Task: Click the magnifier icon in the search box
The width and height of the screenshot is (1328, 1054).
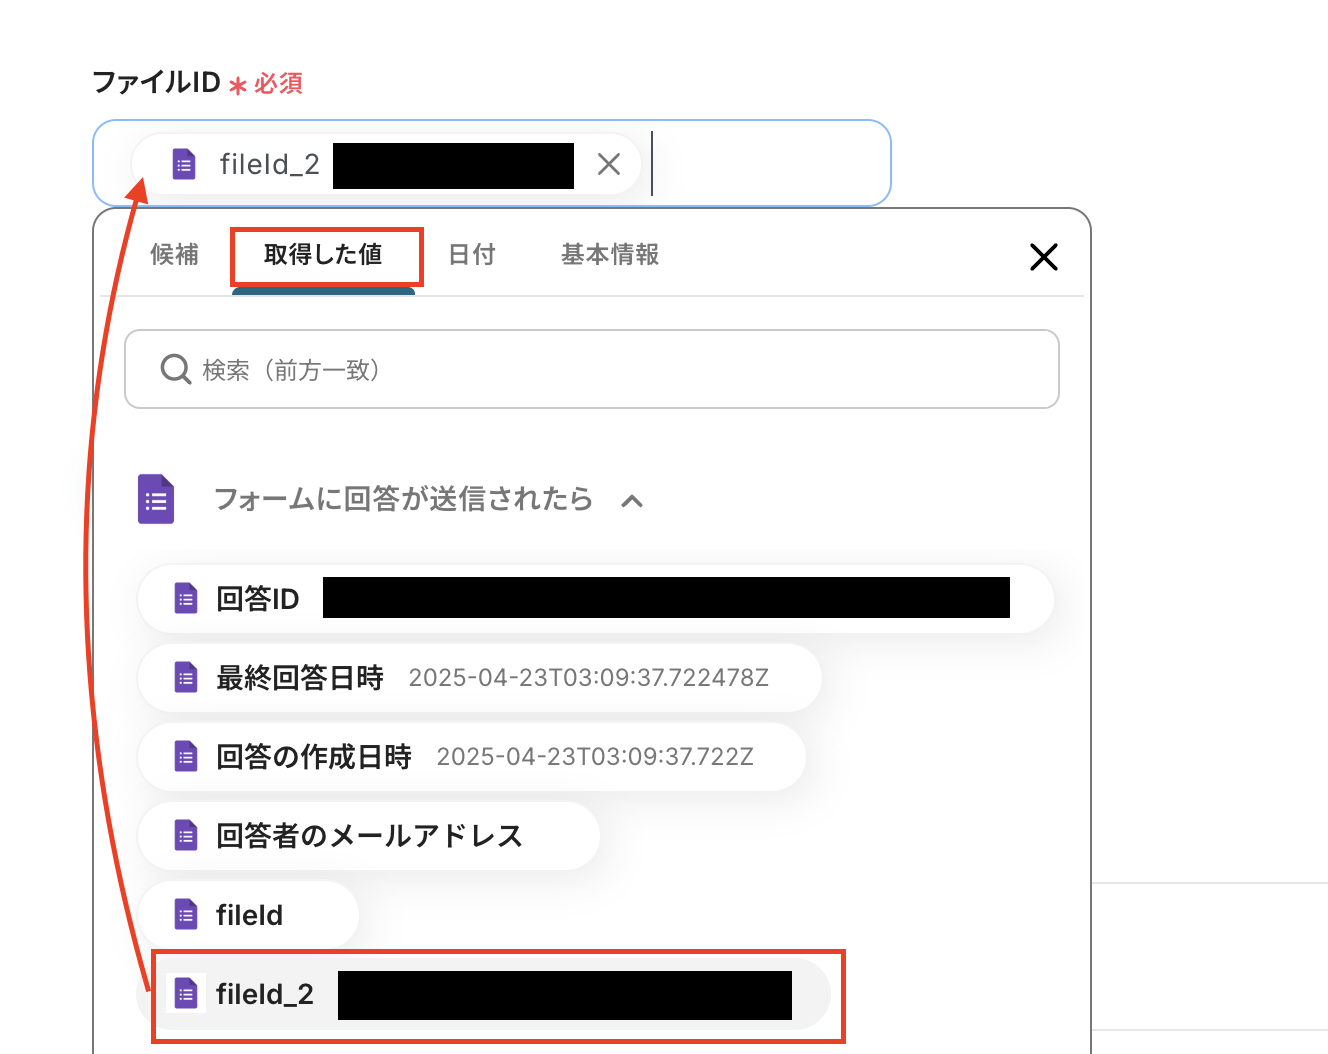Action: point(175,369)
